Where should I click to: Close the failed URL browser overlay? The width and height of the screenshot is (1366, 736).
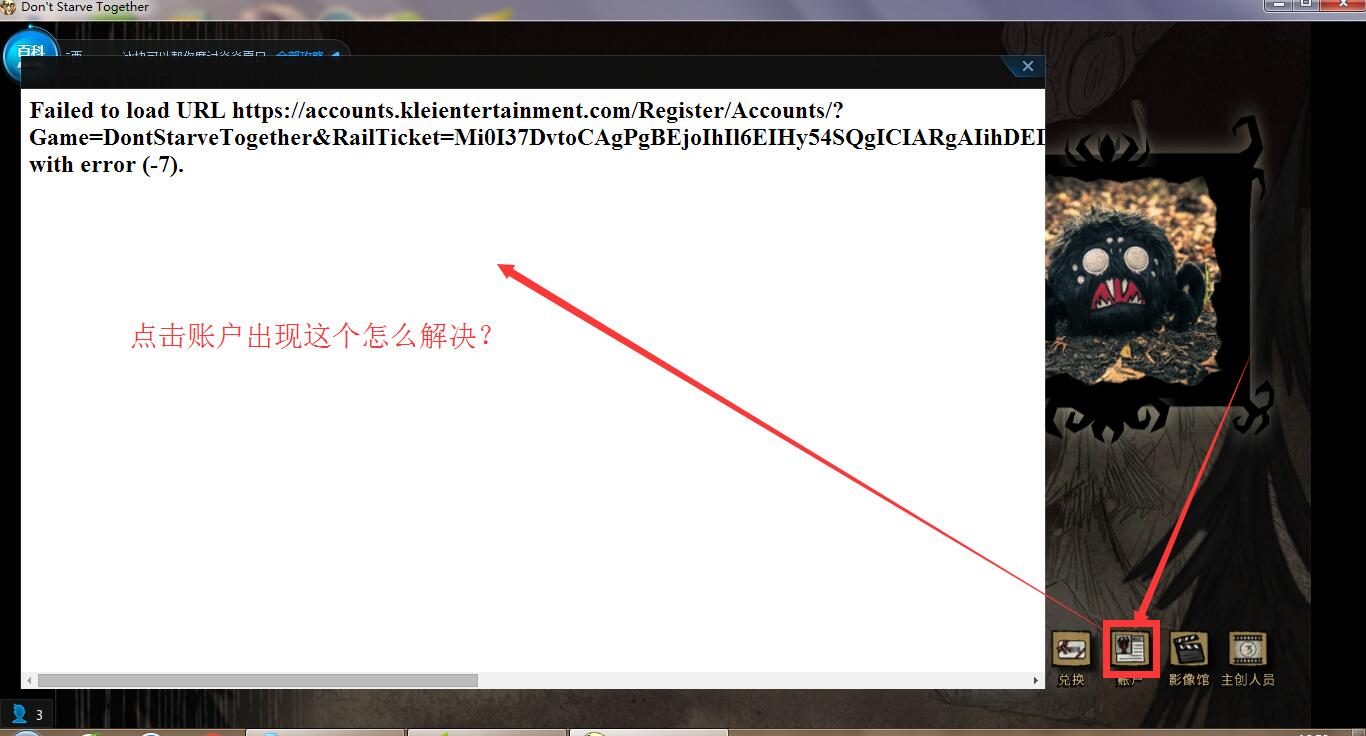1027,67
